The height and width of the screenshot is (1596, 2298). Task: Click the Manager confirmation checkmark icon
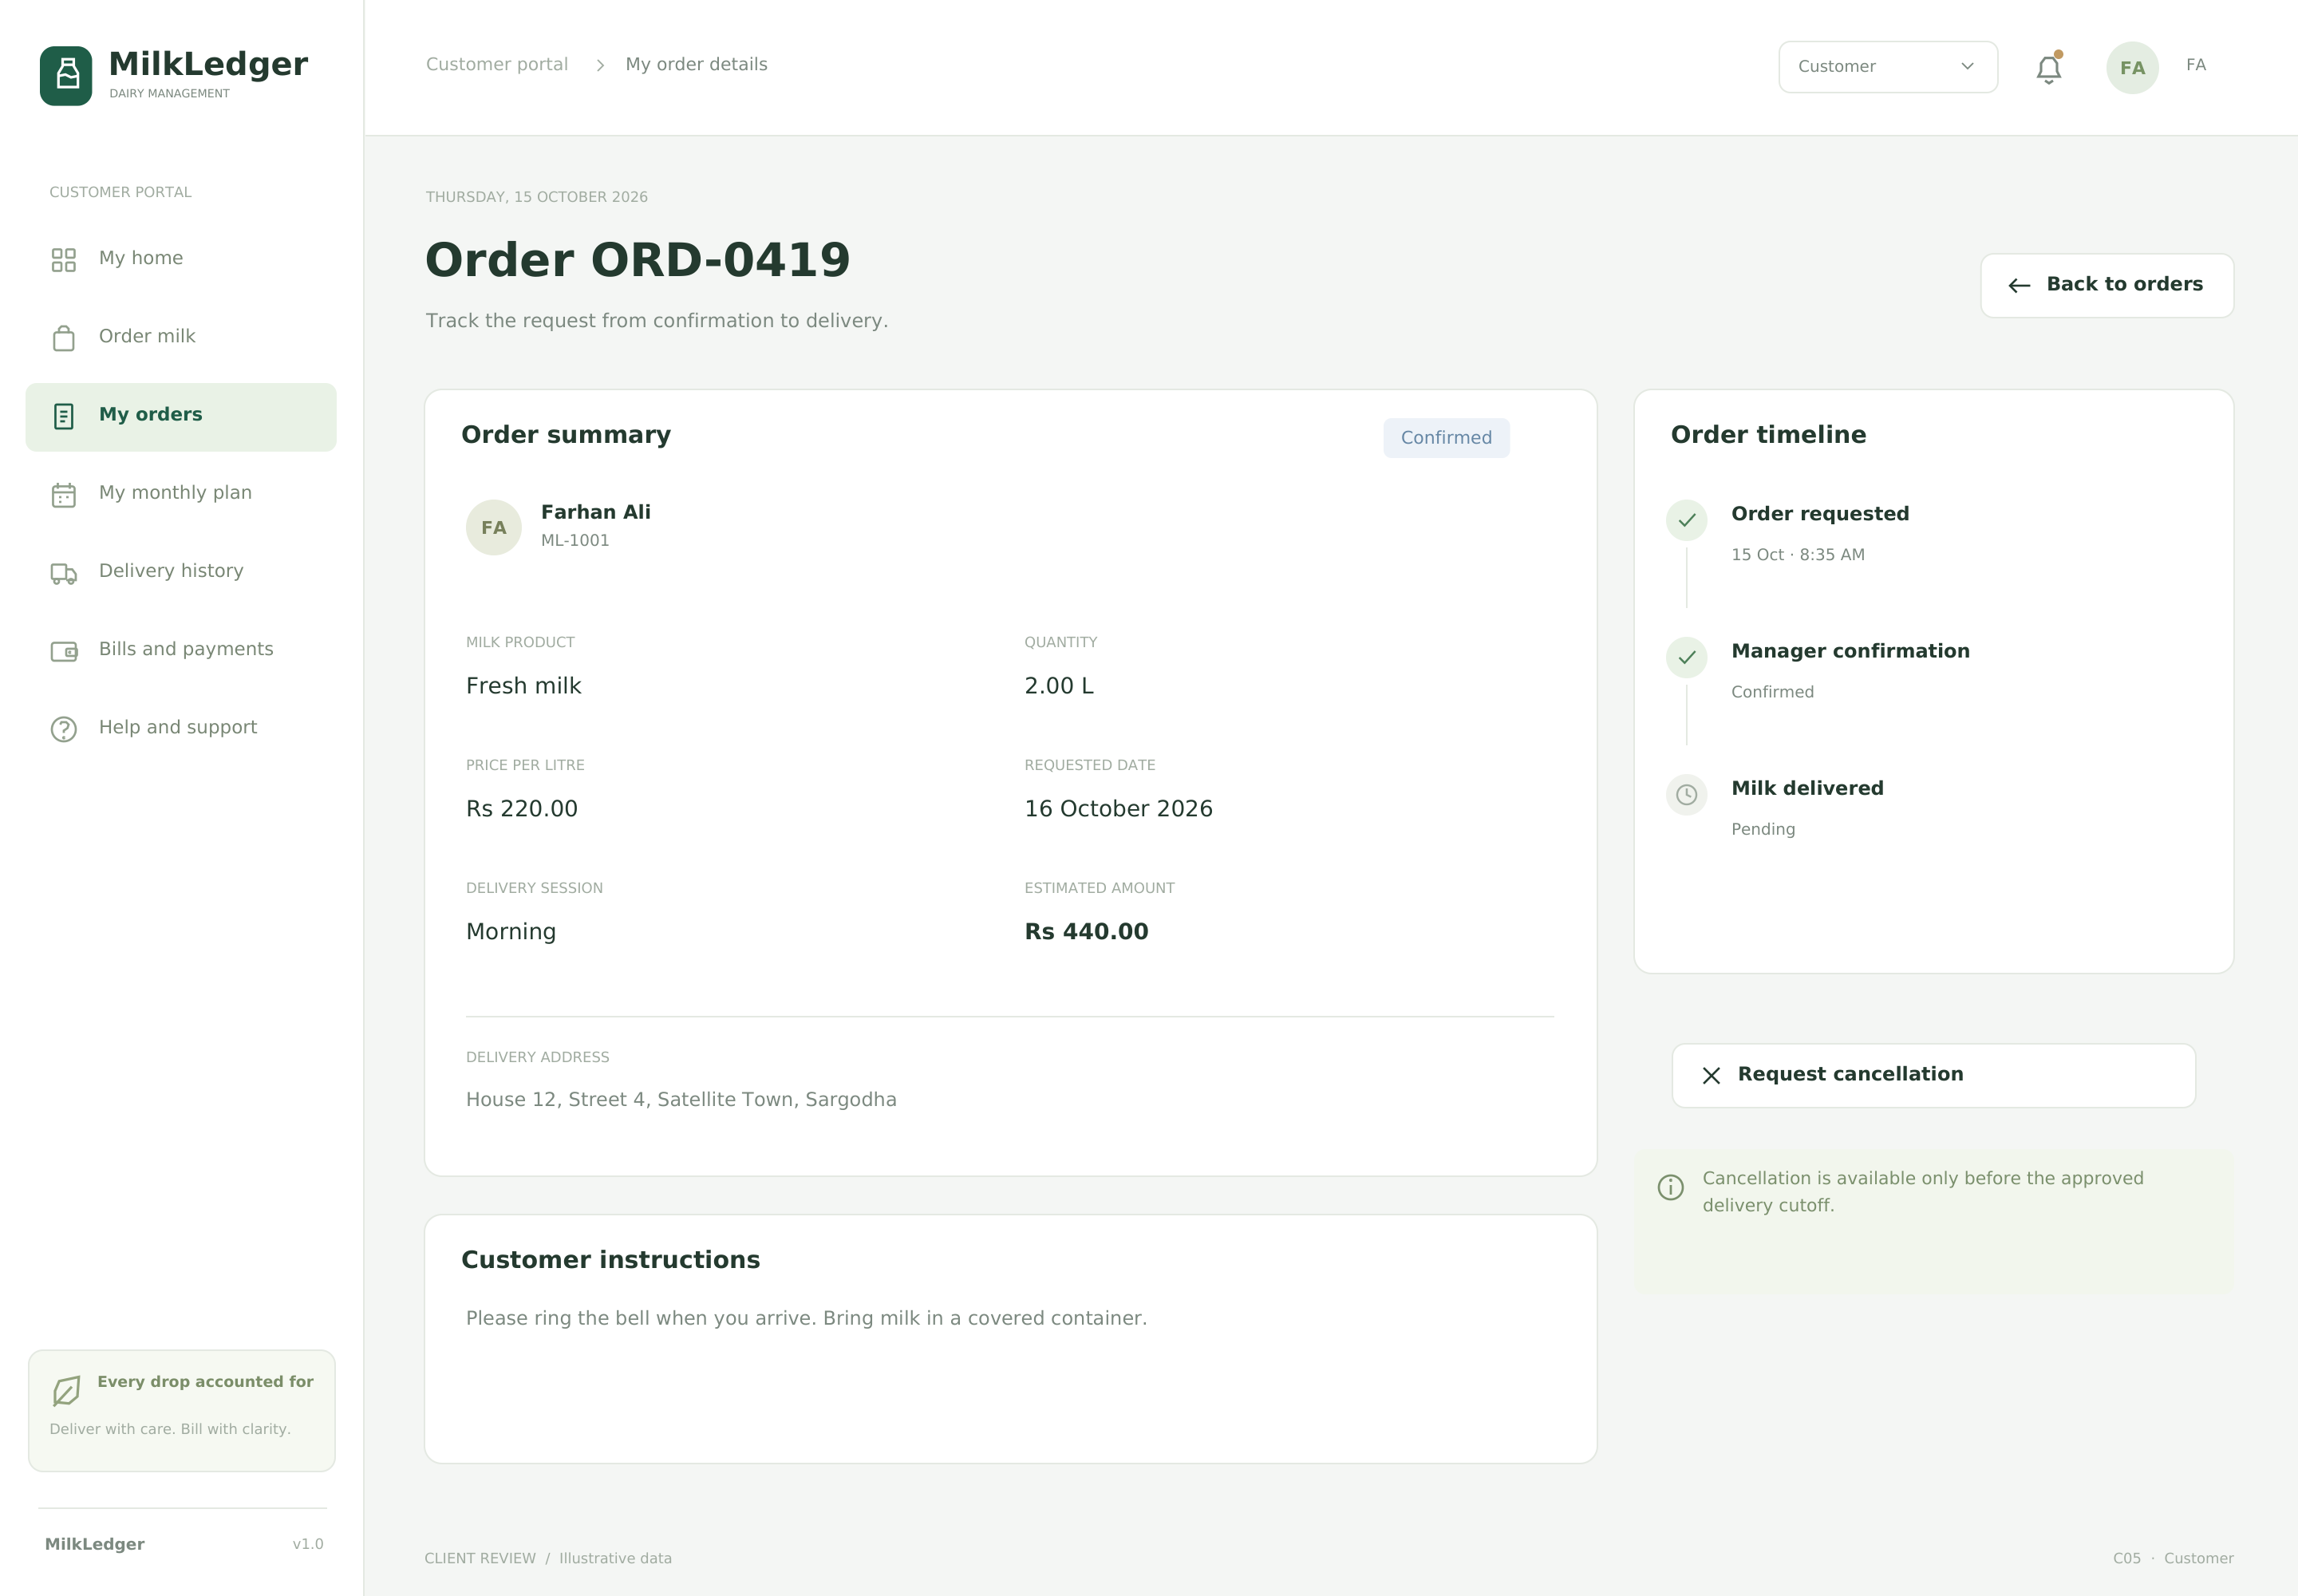coord(1686,657)
